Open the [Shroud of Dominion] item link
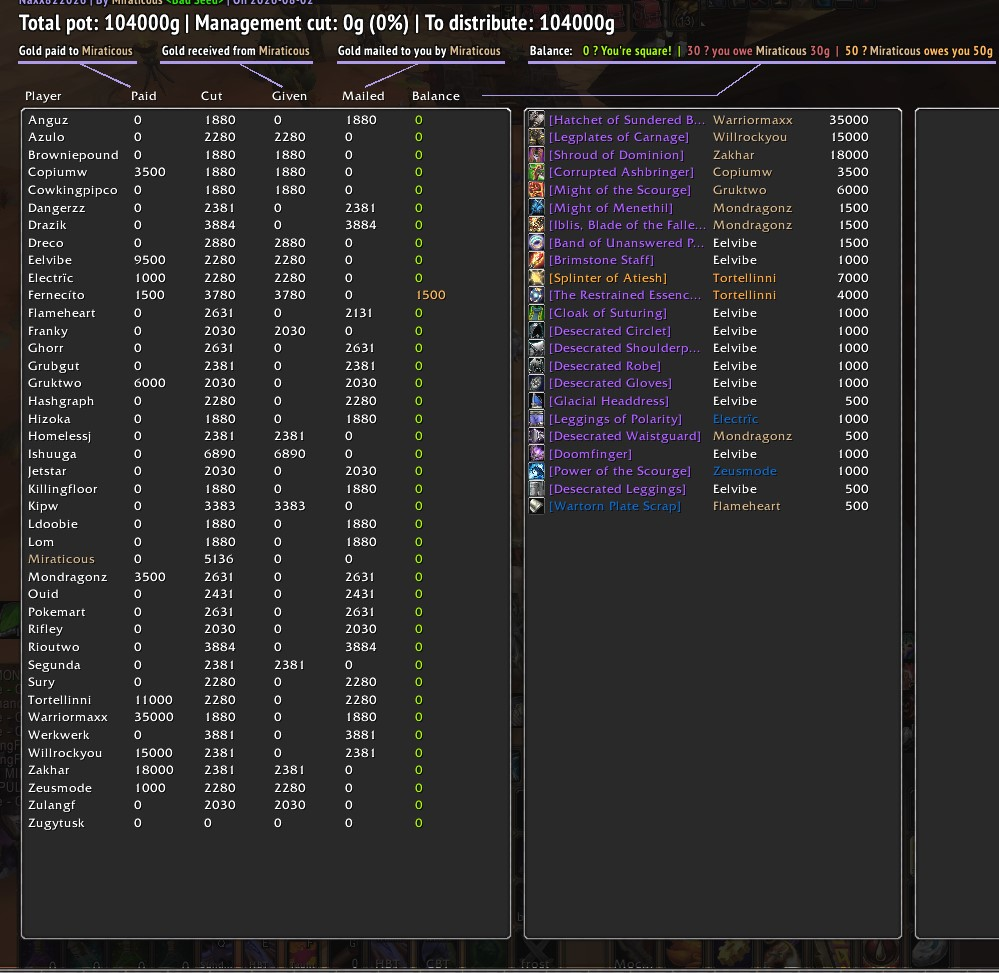 click(616, 155)
